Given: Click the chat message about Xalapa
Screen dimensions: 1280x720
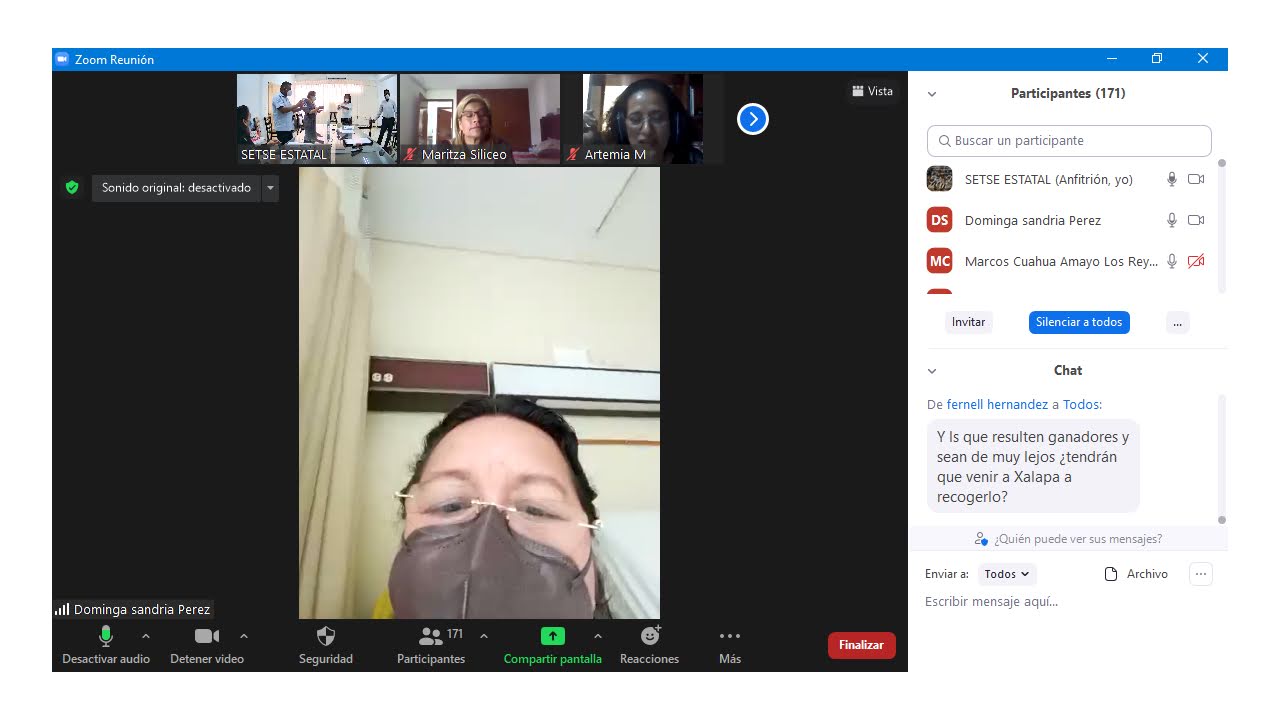Looking at the screenshot, I should (x=1033, y=467).
